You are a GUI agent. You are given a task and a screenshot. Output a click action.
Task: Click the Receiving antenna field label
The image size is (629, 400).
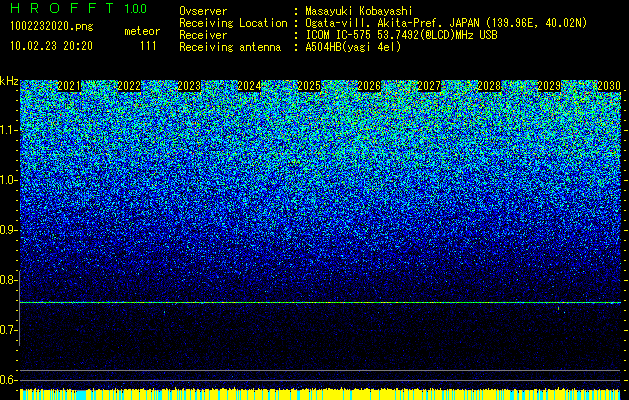230,47
